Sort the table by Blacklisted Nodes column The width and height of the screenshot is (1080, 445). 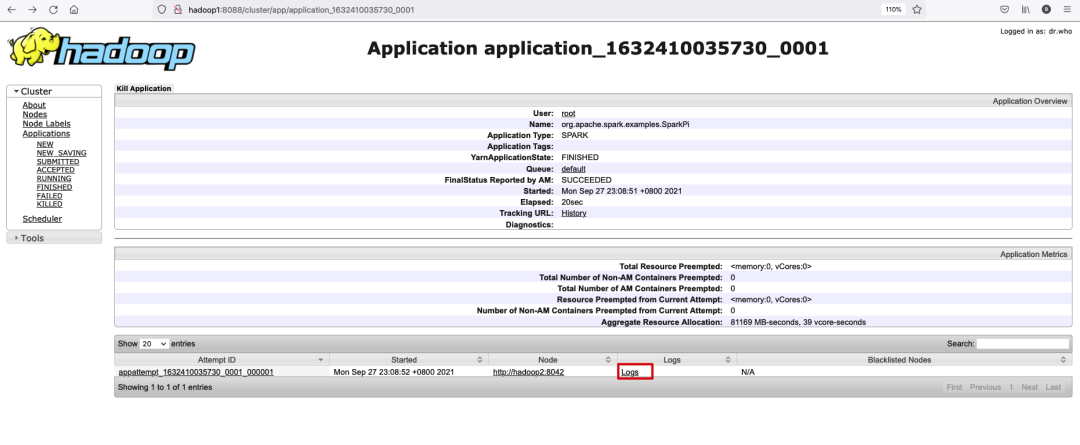(x=904, y=360)
